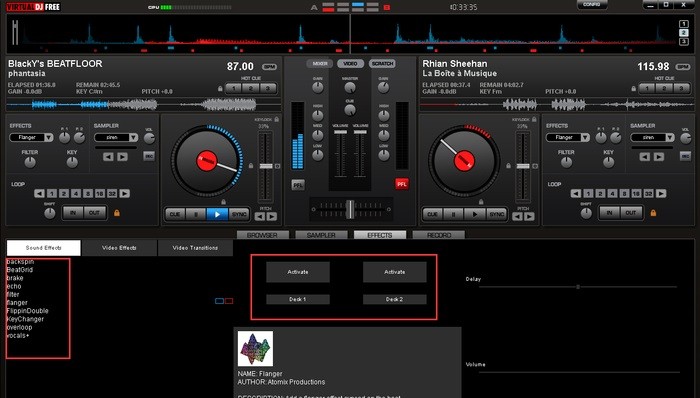Select the overloop effect
The image size is (700, 398).
(x=19, y=327)
